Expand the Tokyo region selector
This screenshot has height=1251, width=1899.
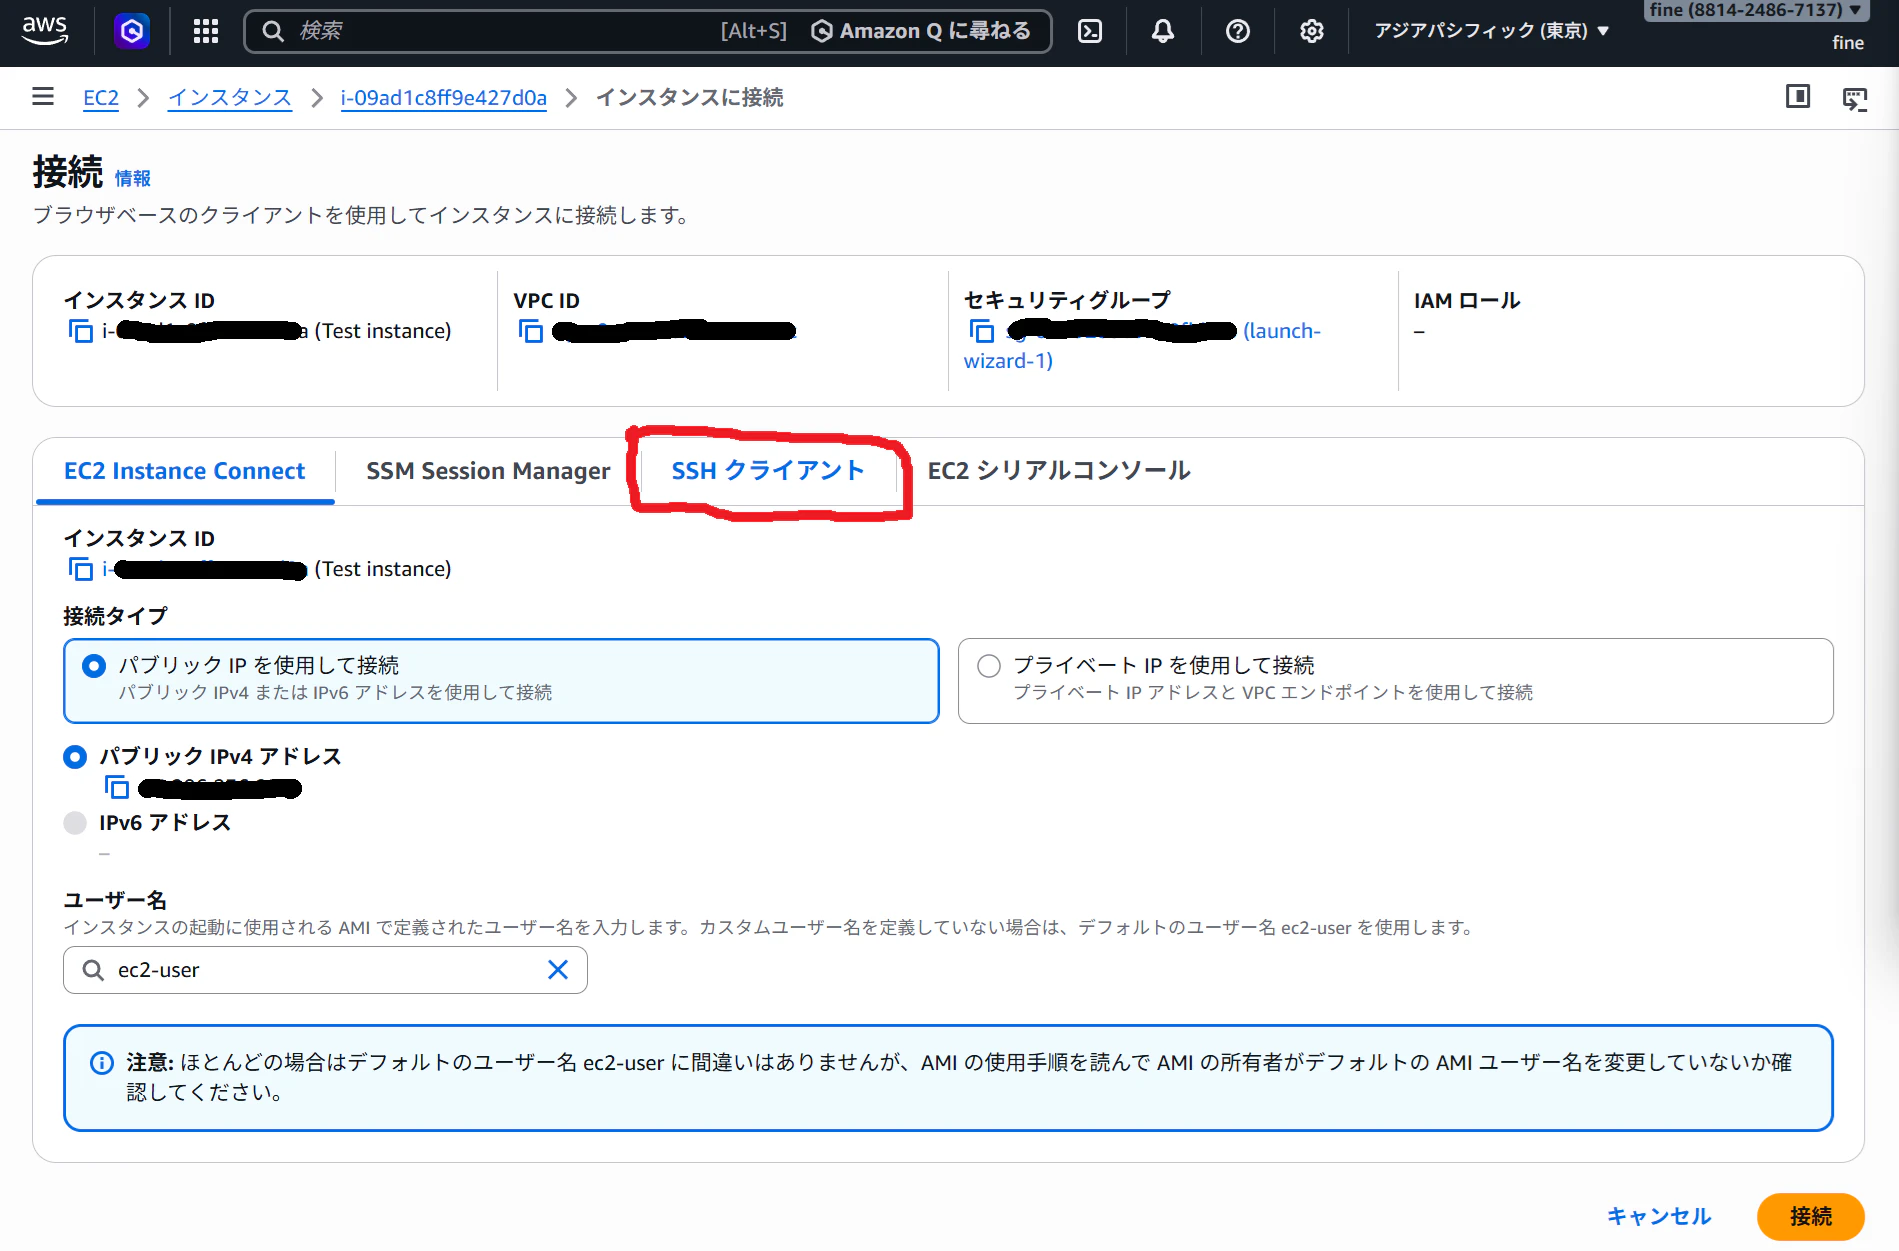(1491, 31)
